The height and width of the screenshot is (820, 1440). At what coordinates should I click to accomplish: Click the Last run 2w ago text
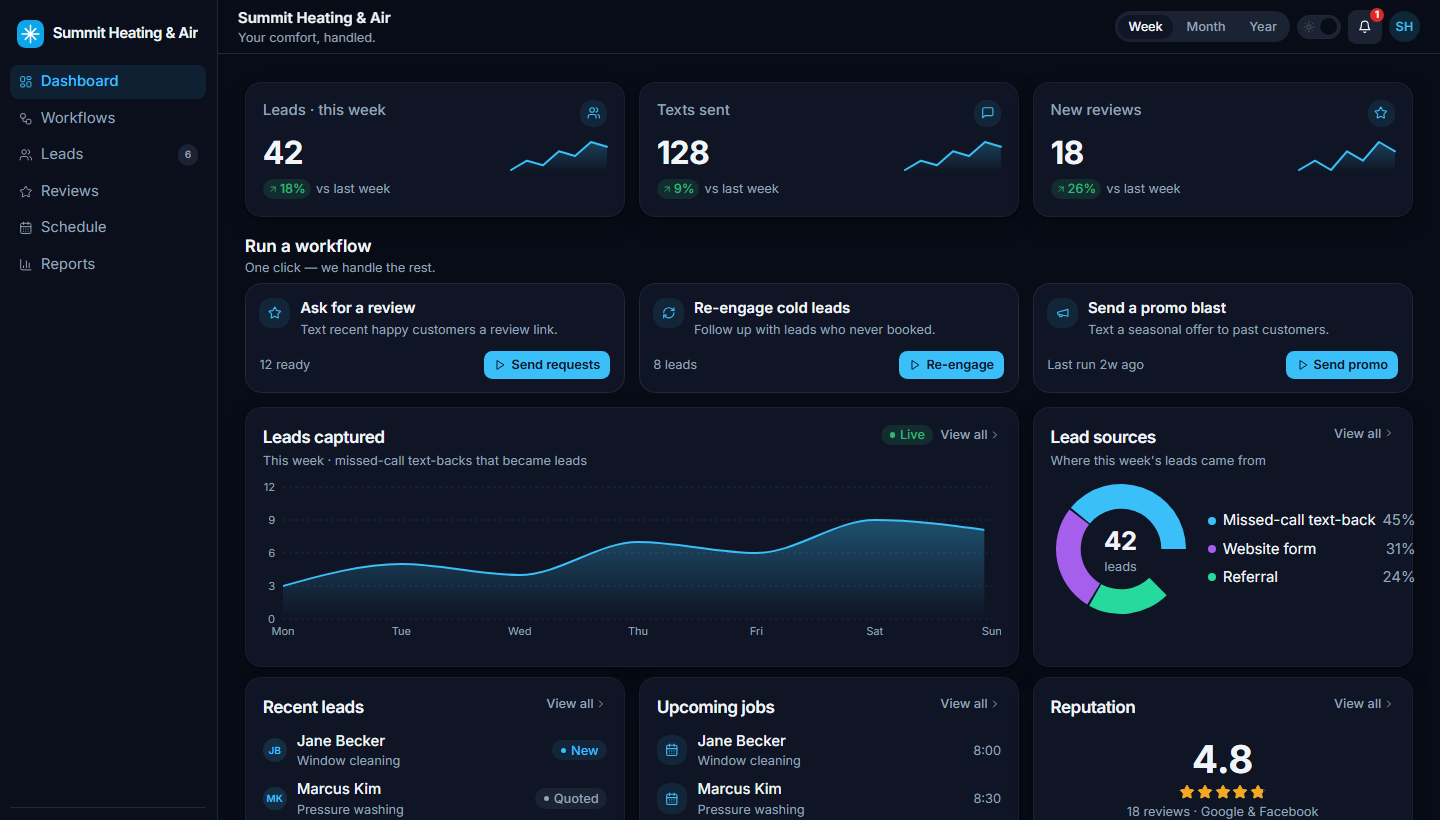tap(1095, 365)
